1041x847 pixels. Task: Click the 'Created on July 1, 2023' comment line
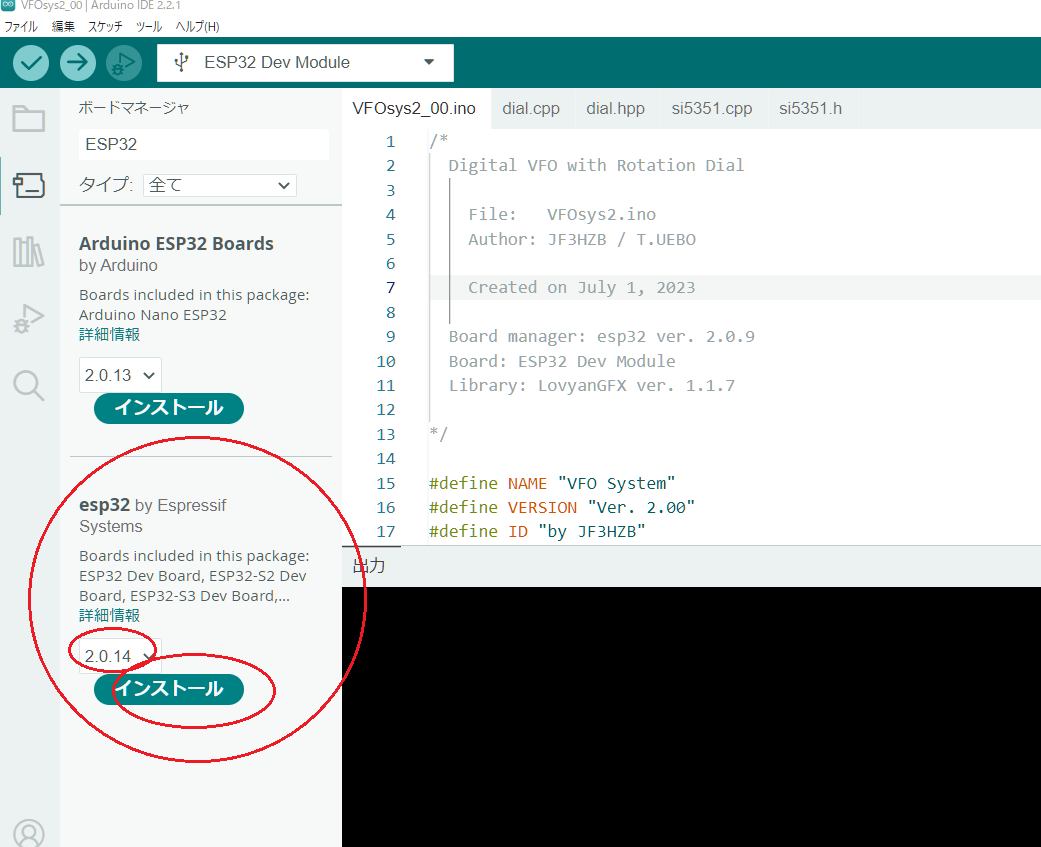click(582, 288)
